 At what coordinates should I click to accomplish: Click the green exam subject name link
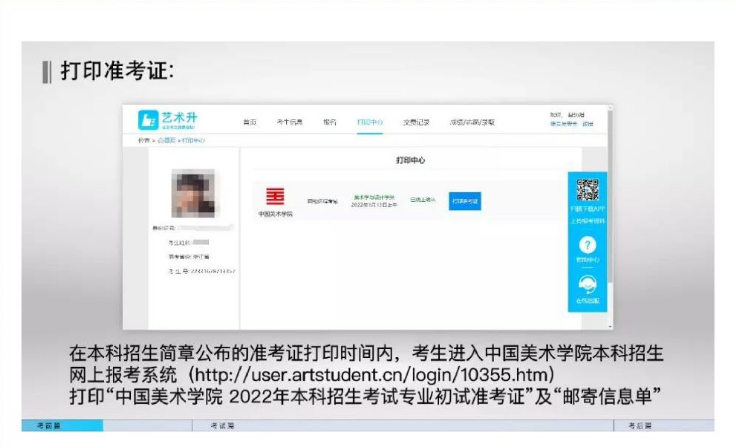tap(374, 197)
